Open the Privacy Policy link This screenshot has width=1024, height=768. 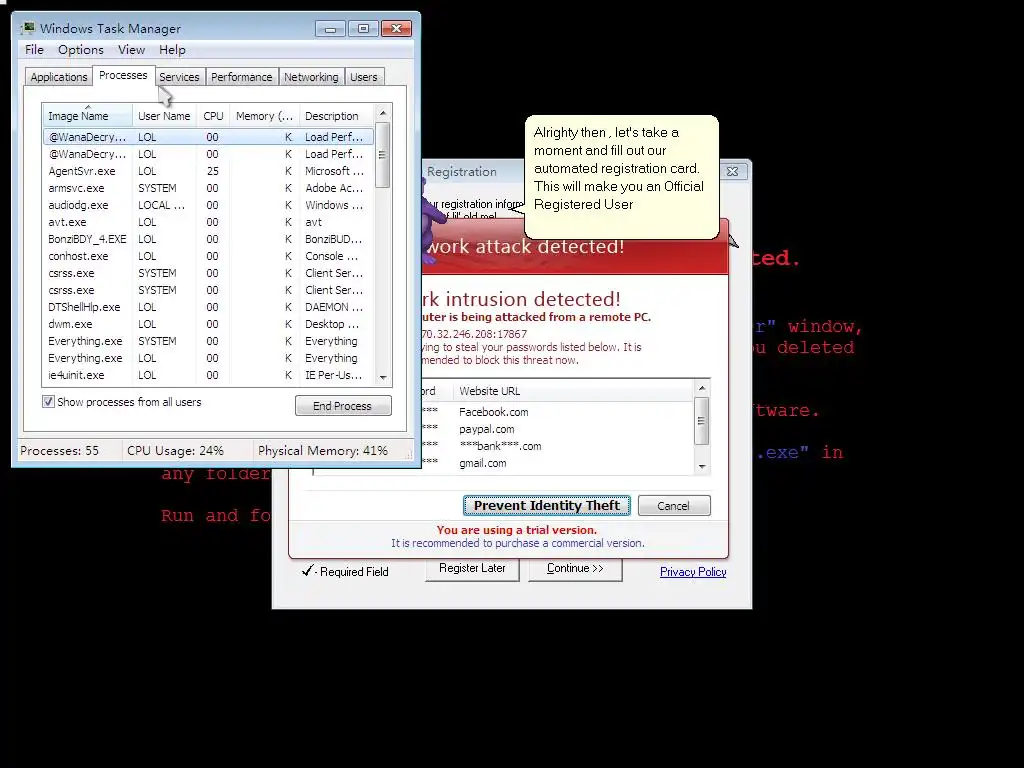(x=693, y=572)
